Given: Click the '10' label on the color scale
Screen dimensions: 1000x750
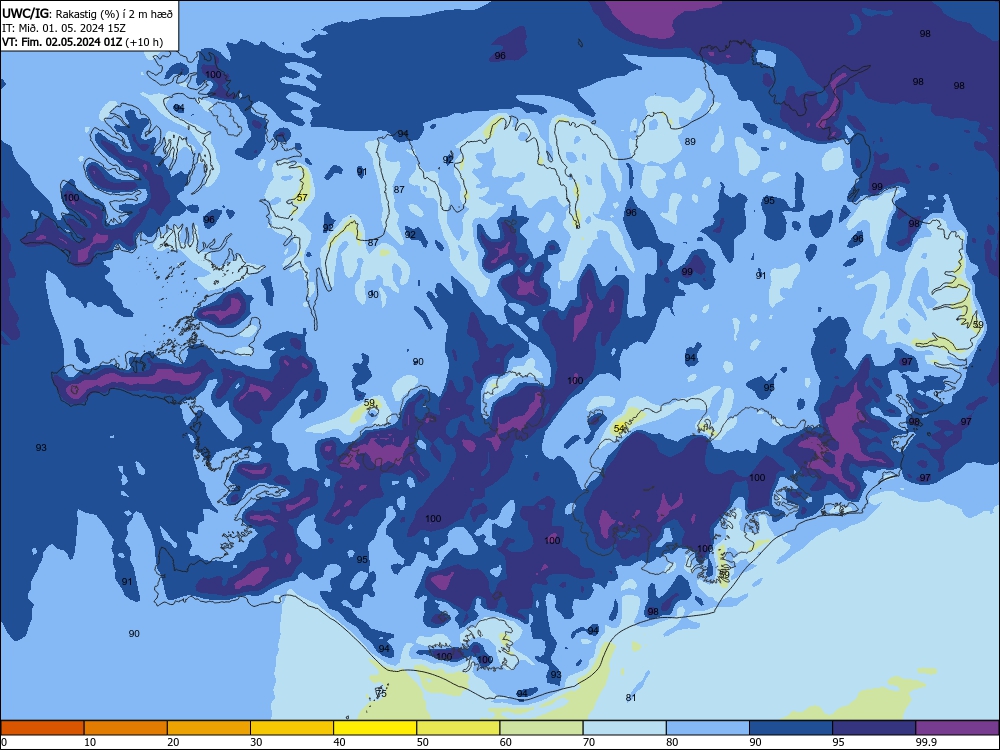Looking at the screenshot, I should 90,742.
